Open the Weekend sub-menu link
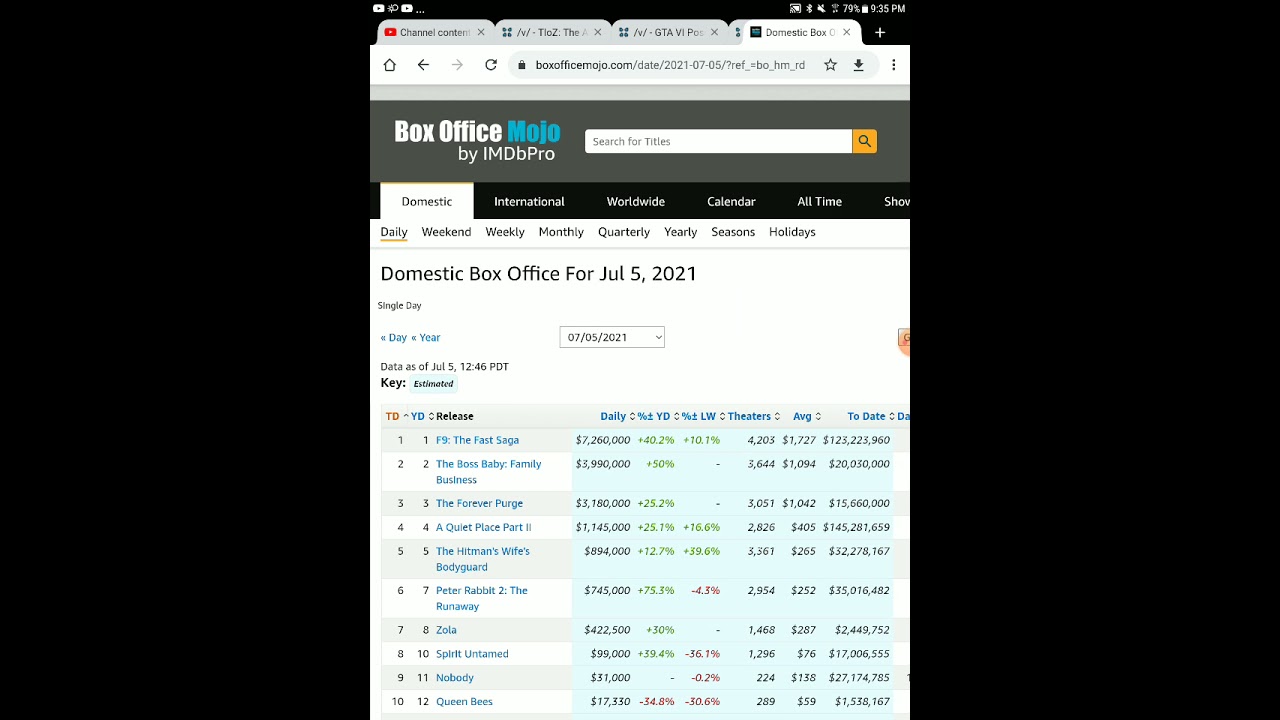 coord(446,232)
